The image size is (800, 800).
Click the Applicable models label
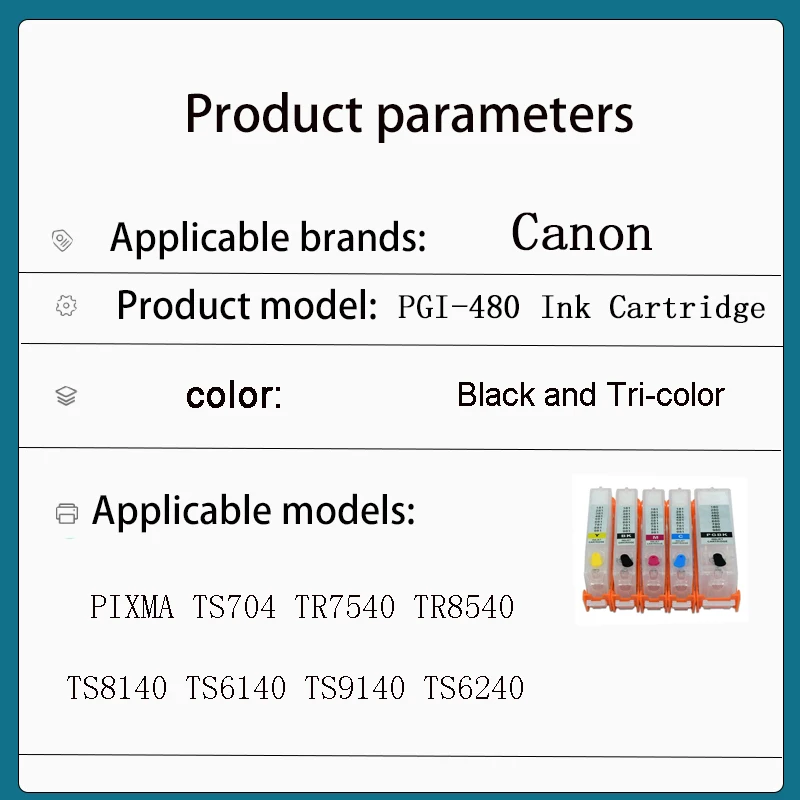click(x=253, y=511)
